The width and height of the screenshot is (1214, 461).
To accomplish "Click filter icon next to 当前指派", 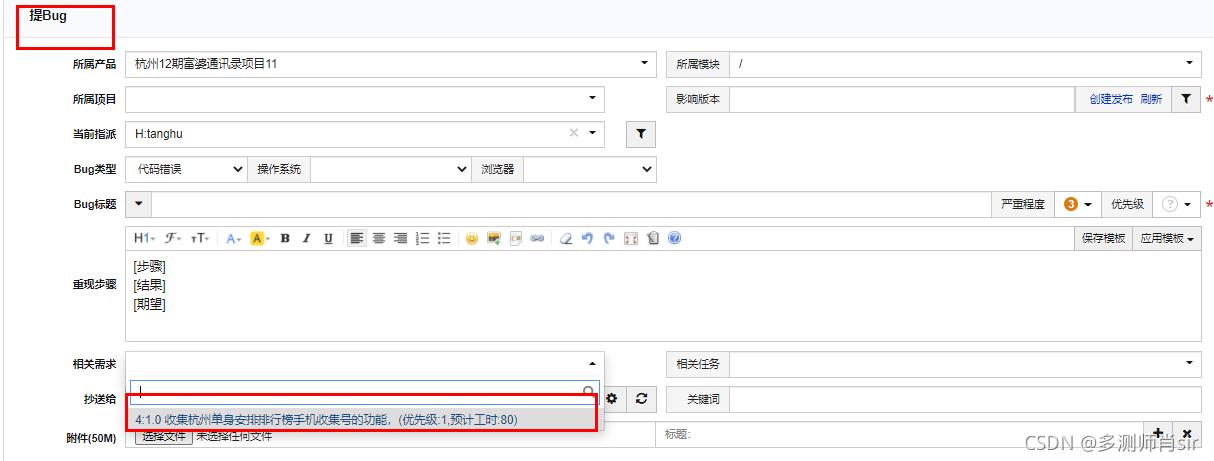I will click(641, 133).
